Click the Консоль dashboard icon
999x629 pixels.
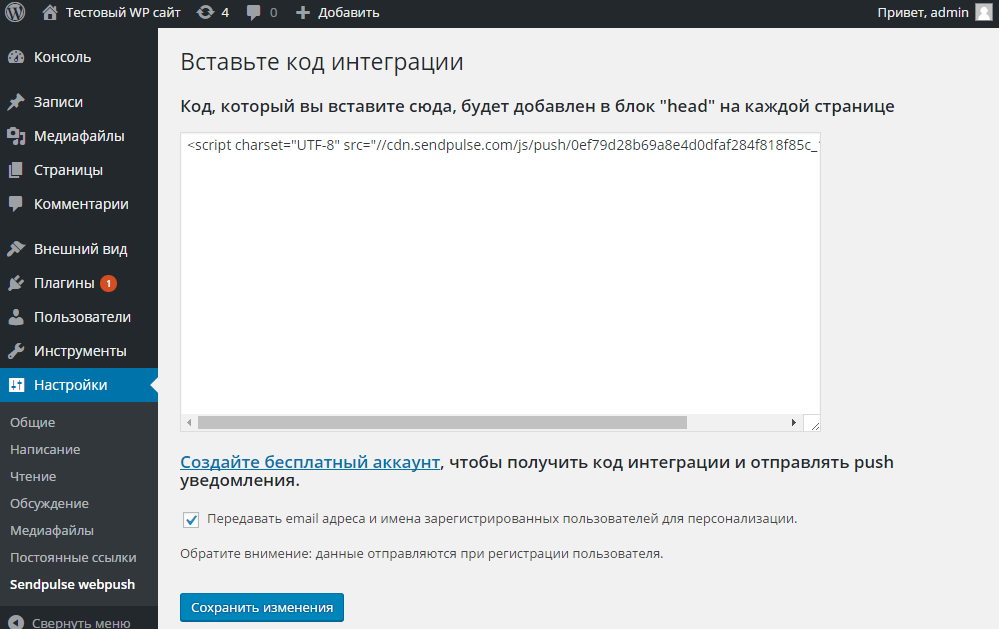tap(16, 57)
